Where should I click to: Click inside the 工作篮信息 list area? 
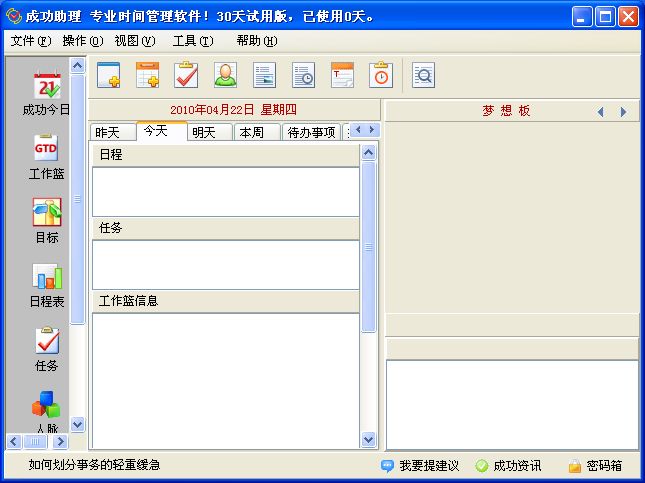[x=225, y=381]
